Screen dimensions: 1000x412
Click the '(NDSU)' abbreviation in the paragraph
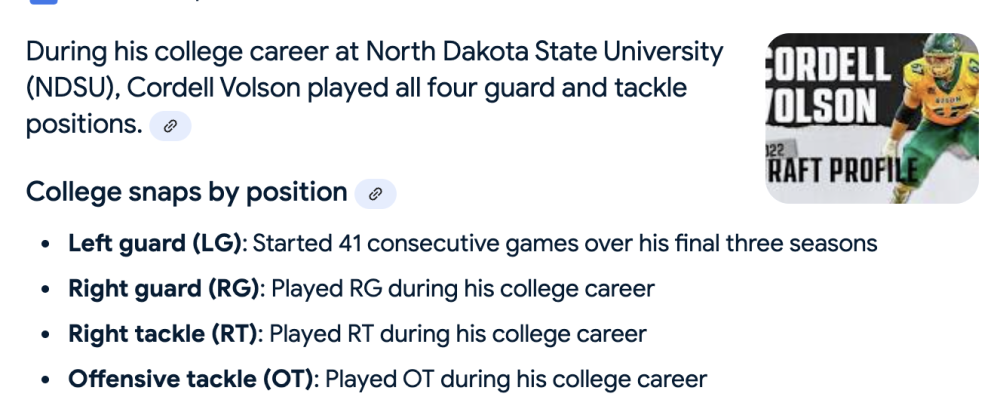73,88
